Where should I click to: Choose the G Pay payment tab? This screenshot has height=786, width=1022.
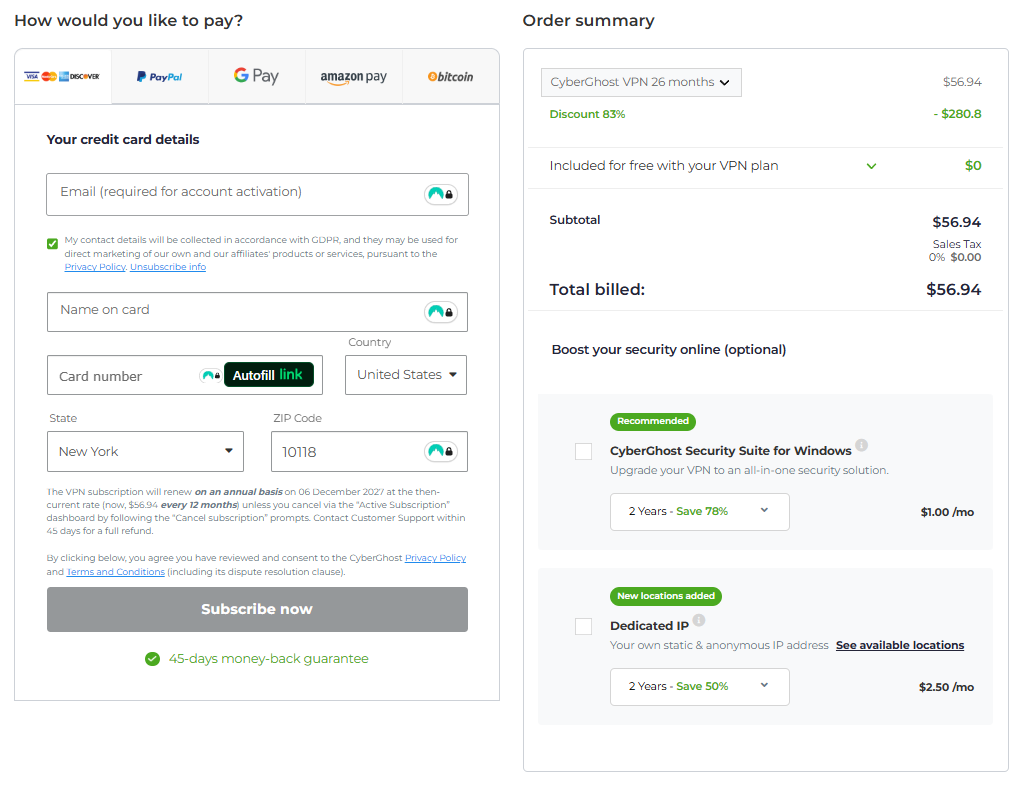coord(256,76)
